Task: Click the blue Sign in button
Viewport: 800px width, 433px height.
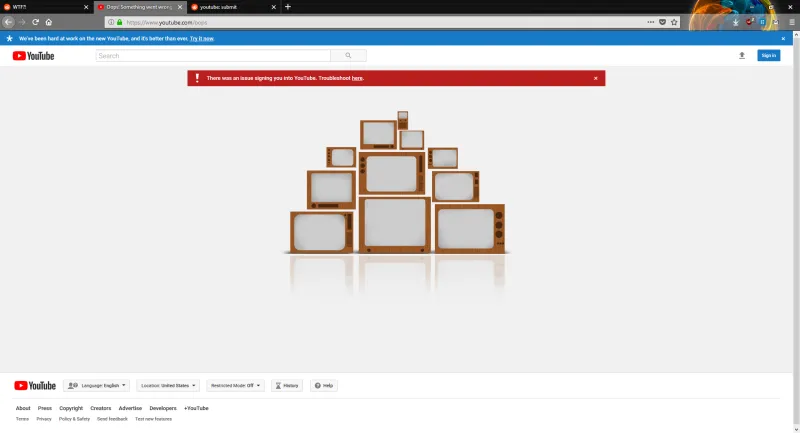Action: point(768,56)
